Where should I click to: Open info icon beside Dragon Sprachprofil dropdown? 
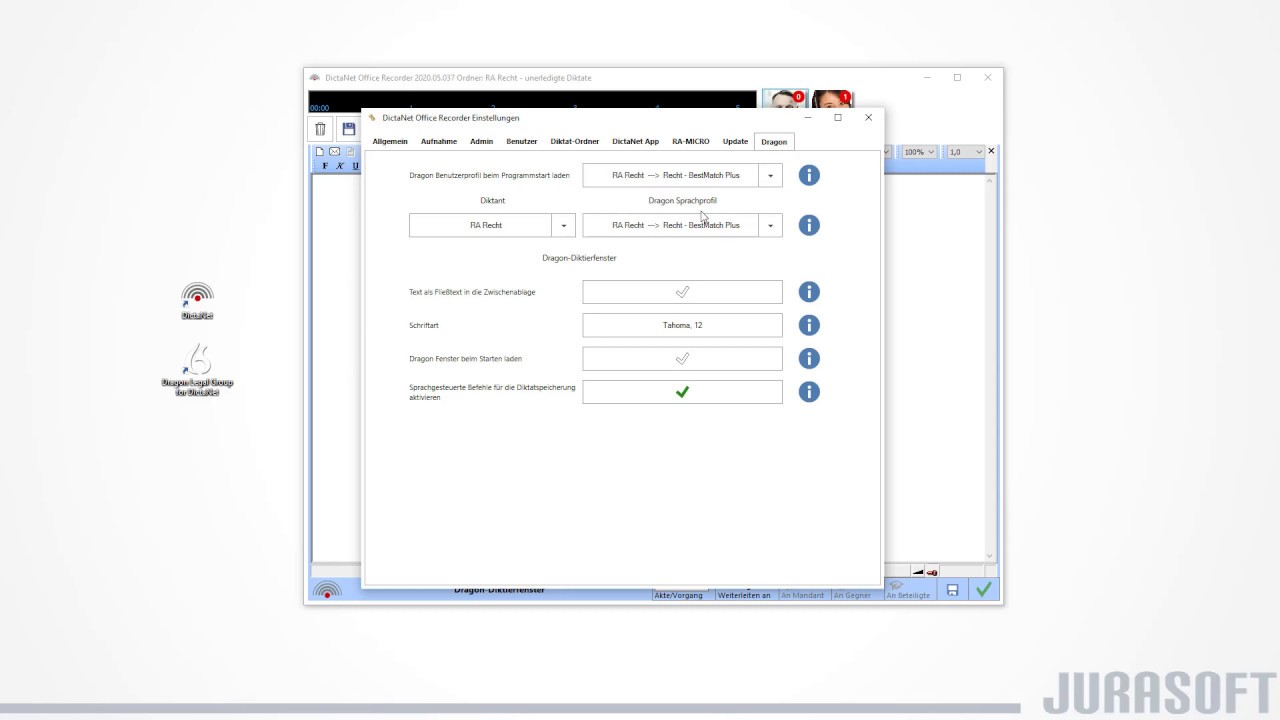point(809,225)
